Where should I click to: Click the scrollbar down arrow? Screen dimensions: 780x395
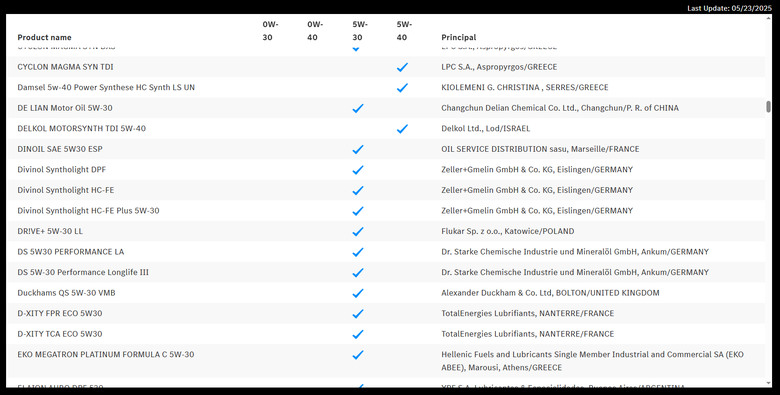pos(768,384)
